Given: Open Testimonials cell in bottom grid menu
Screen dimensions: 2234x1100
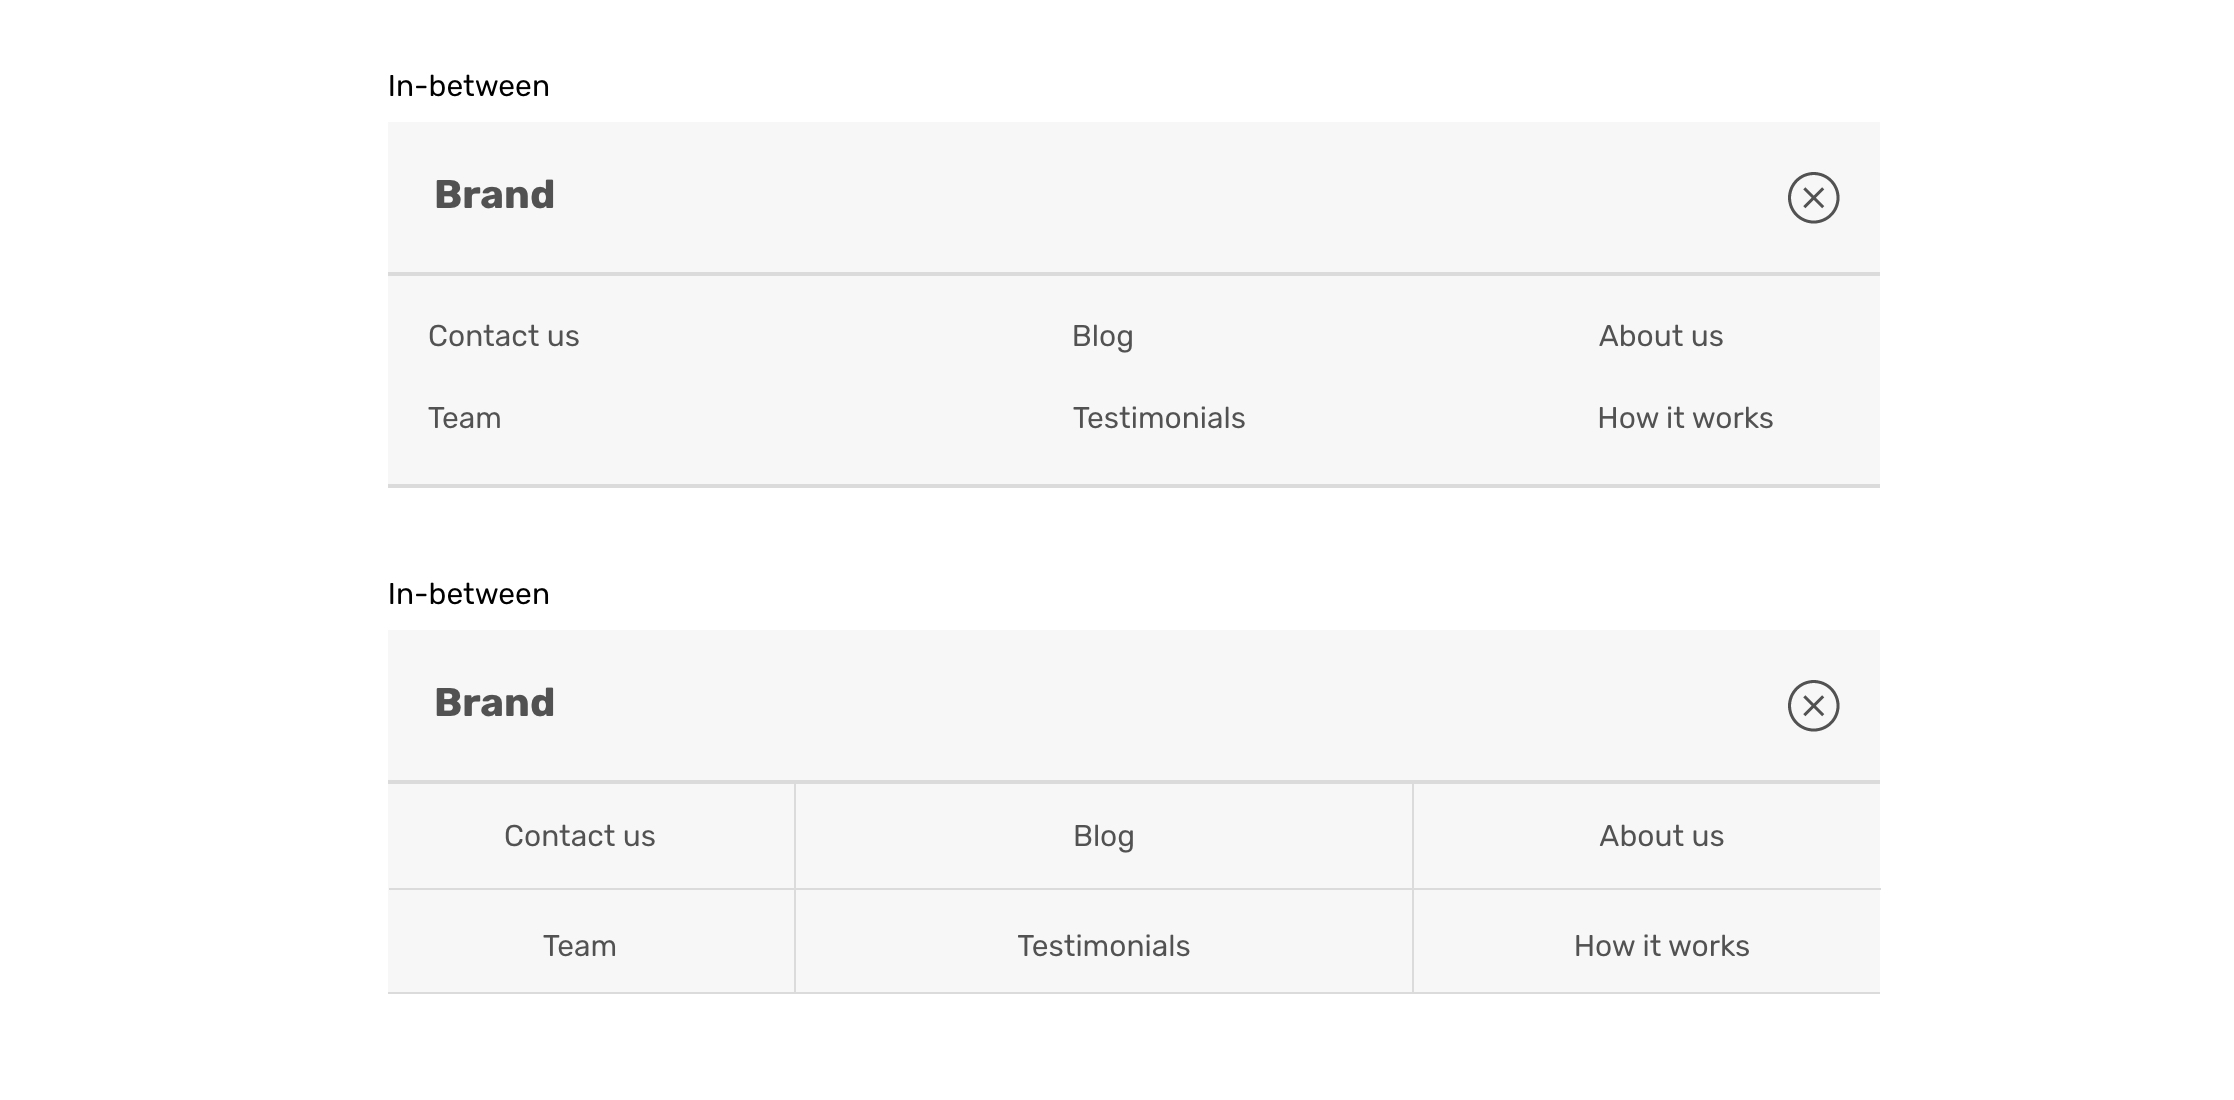Looking at the screenshot, I should click(1103, 946).
